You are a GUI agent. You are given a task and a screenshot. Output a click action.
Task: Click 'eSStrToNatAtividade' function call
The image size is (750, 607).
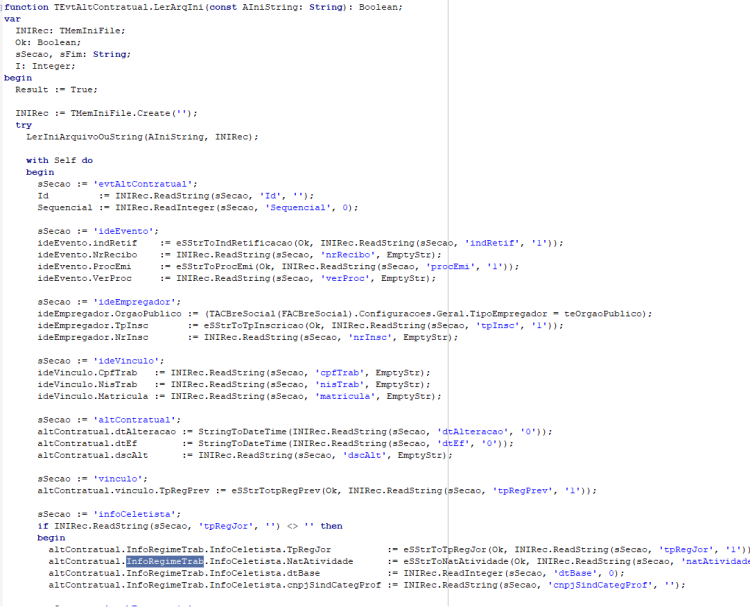[456, 562]
